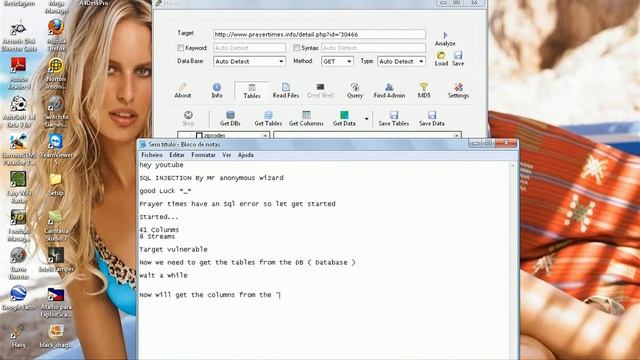Open the Info section icon
The image size is (640, 360).
[217, 87]
